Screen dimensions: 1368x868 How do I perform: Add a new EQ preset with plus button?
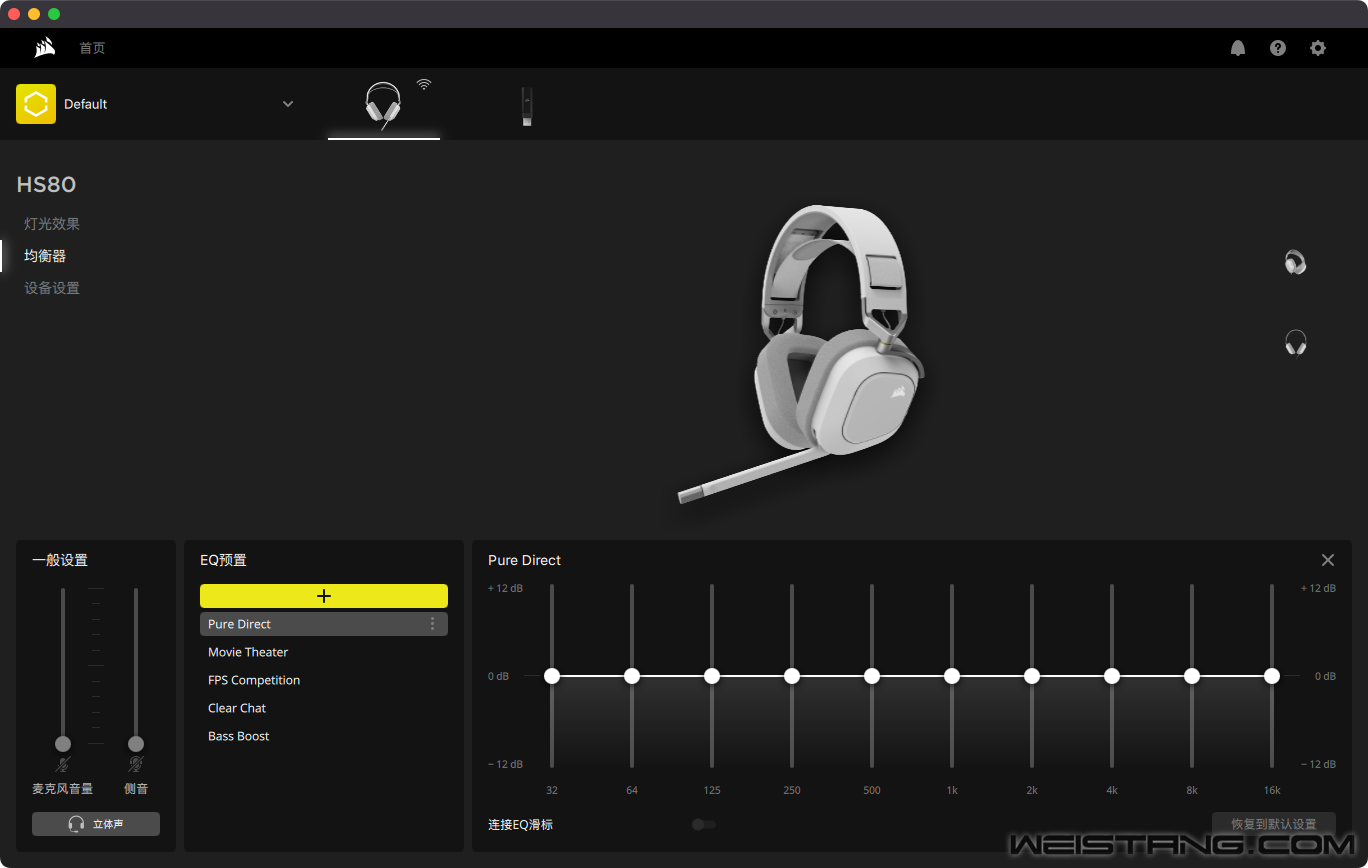click(324, 596)
